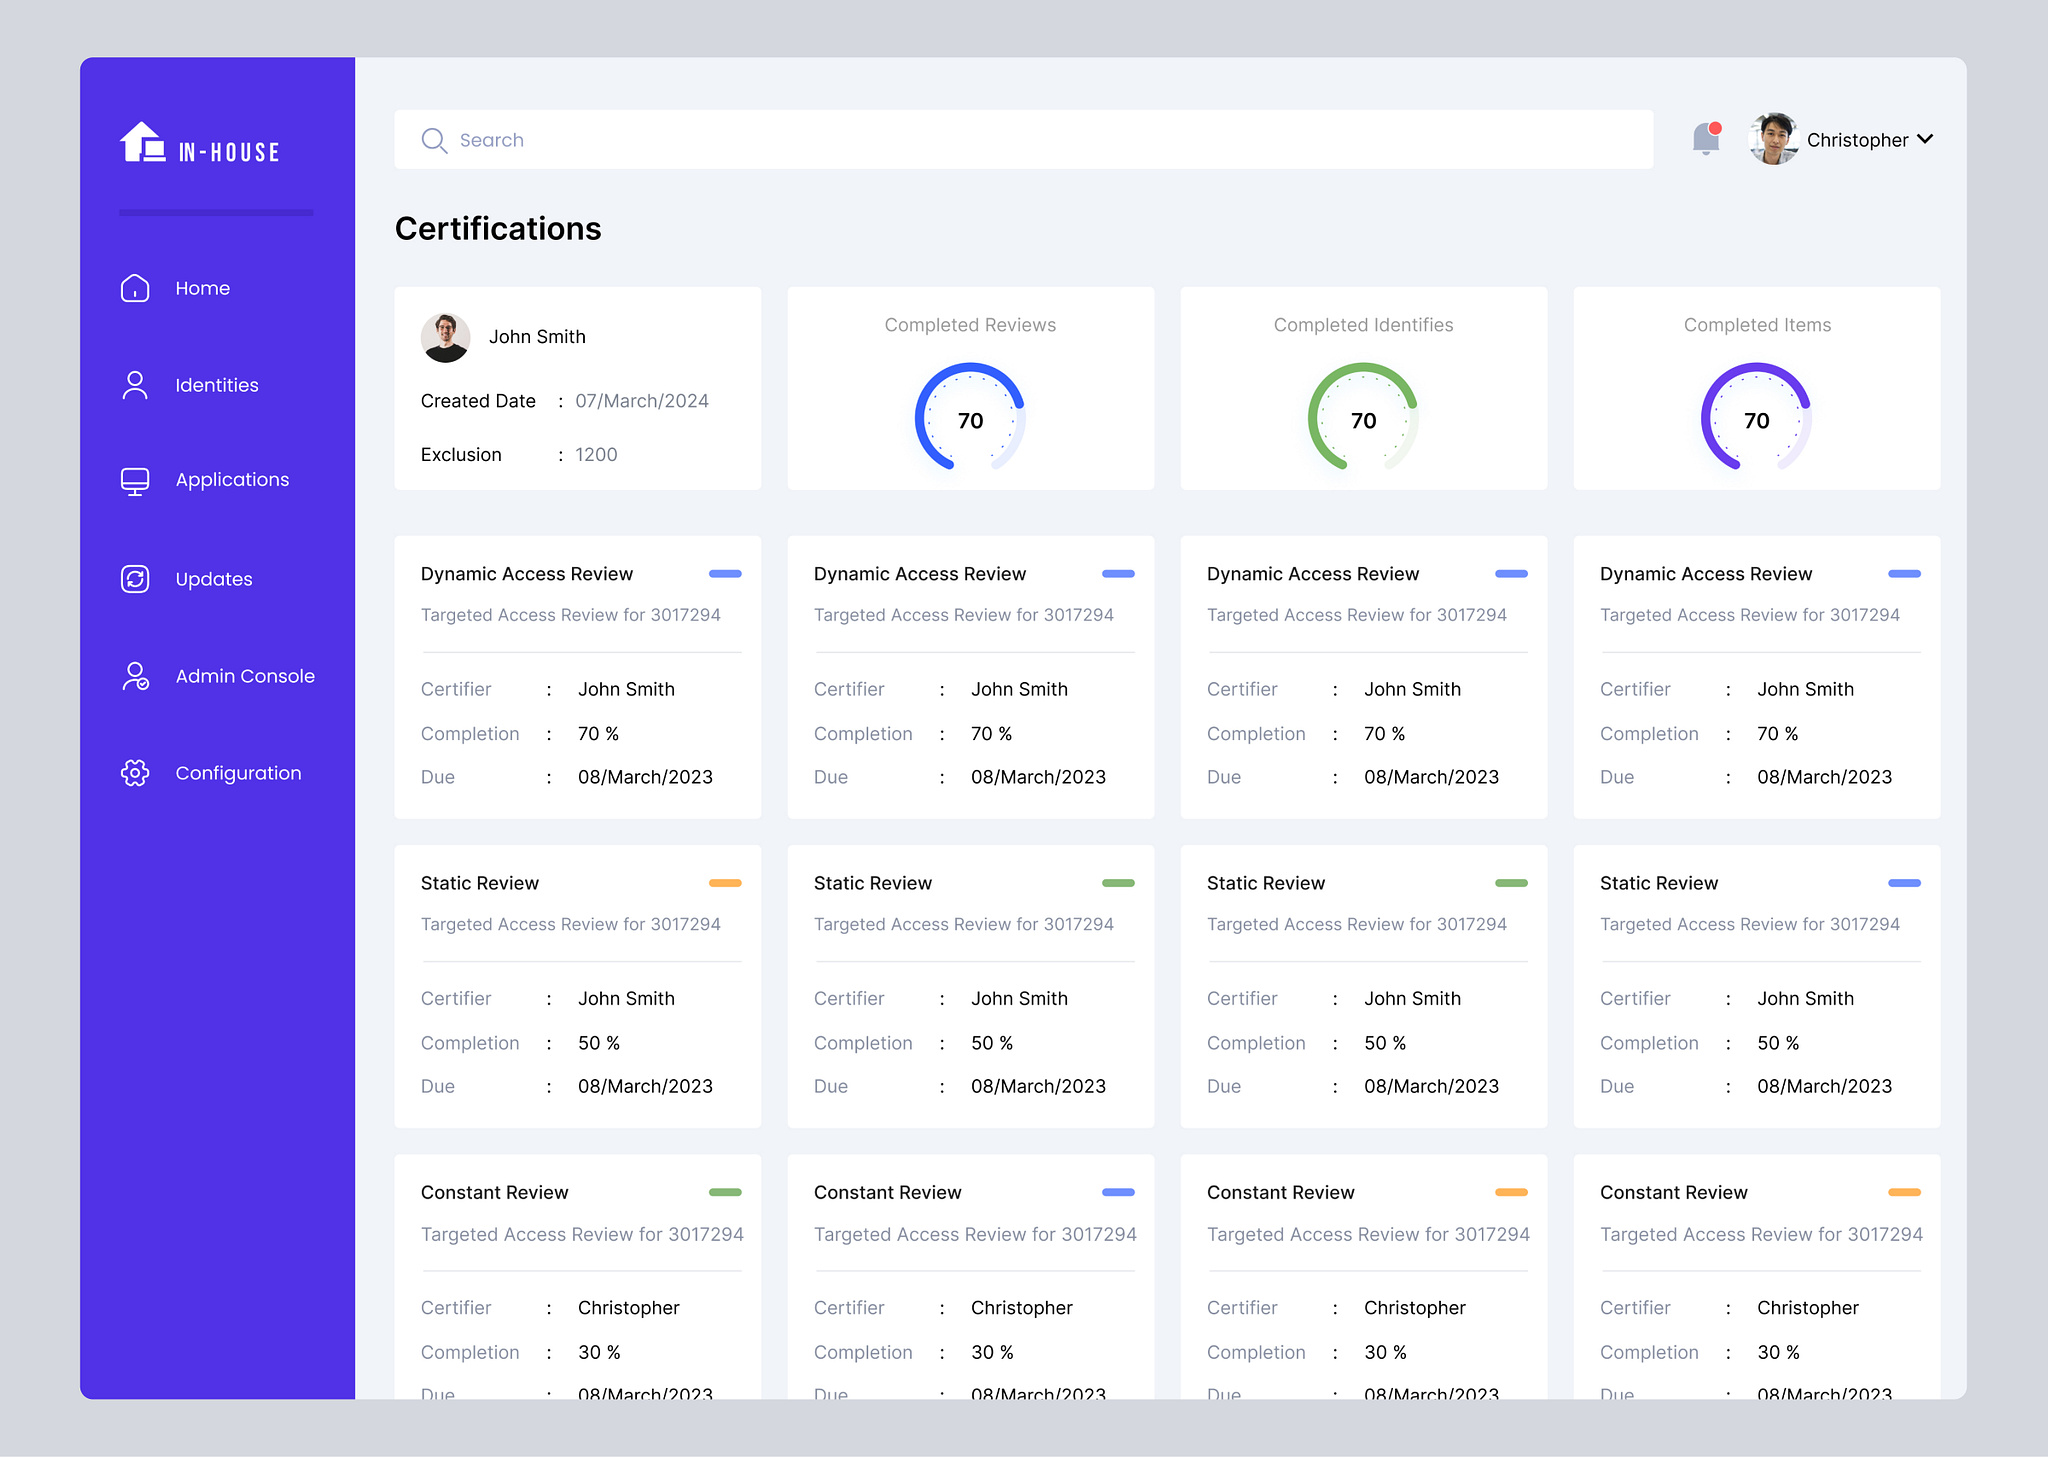This screenshot has height=1457, width=2048.
Task: Open the Completed Reviews gauge details
Action: [969, 324]
